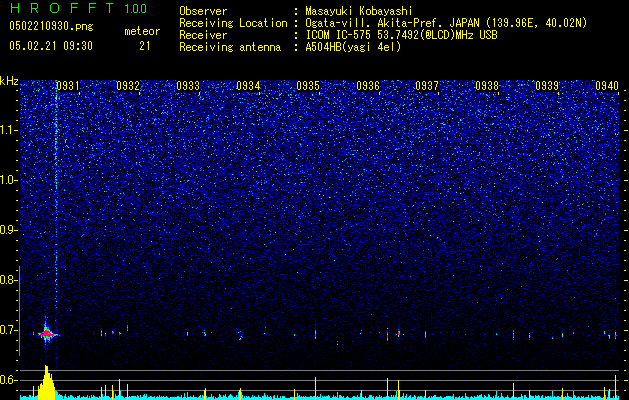Click the ICOM IC-575 receiver text
Screen dimensions: 629x400
coord(401,35)
